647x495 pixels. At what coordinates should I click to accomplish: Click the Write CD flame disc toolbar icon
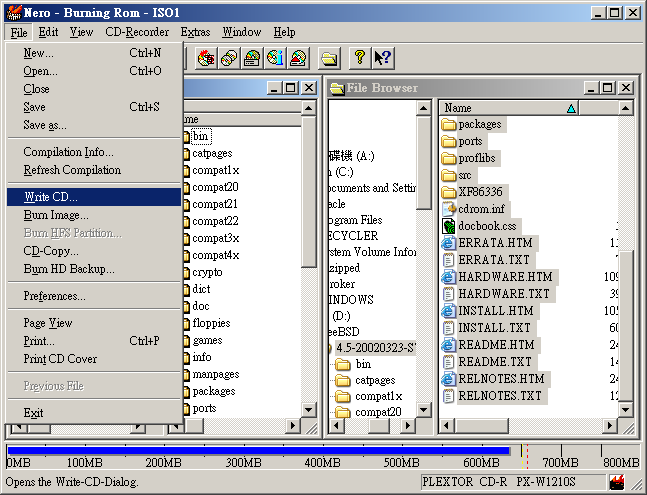(x=206, y=58)
